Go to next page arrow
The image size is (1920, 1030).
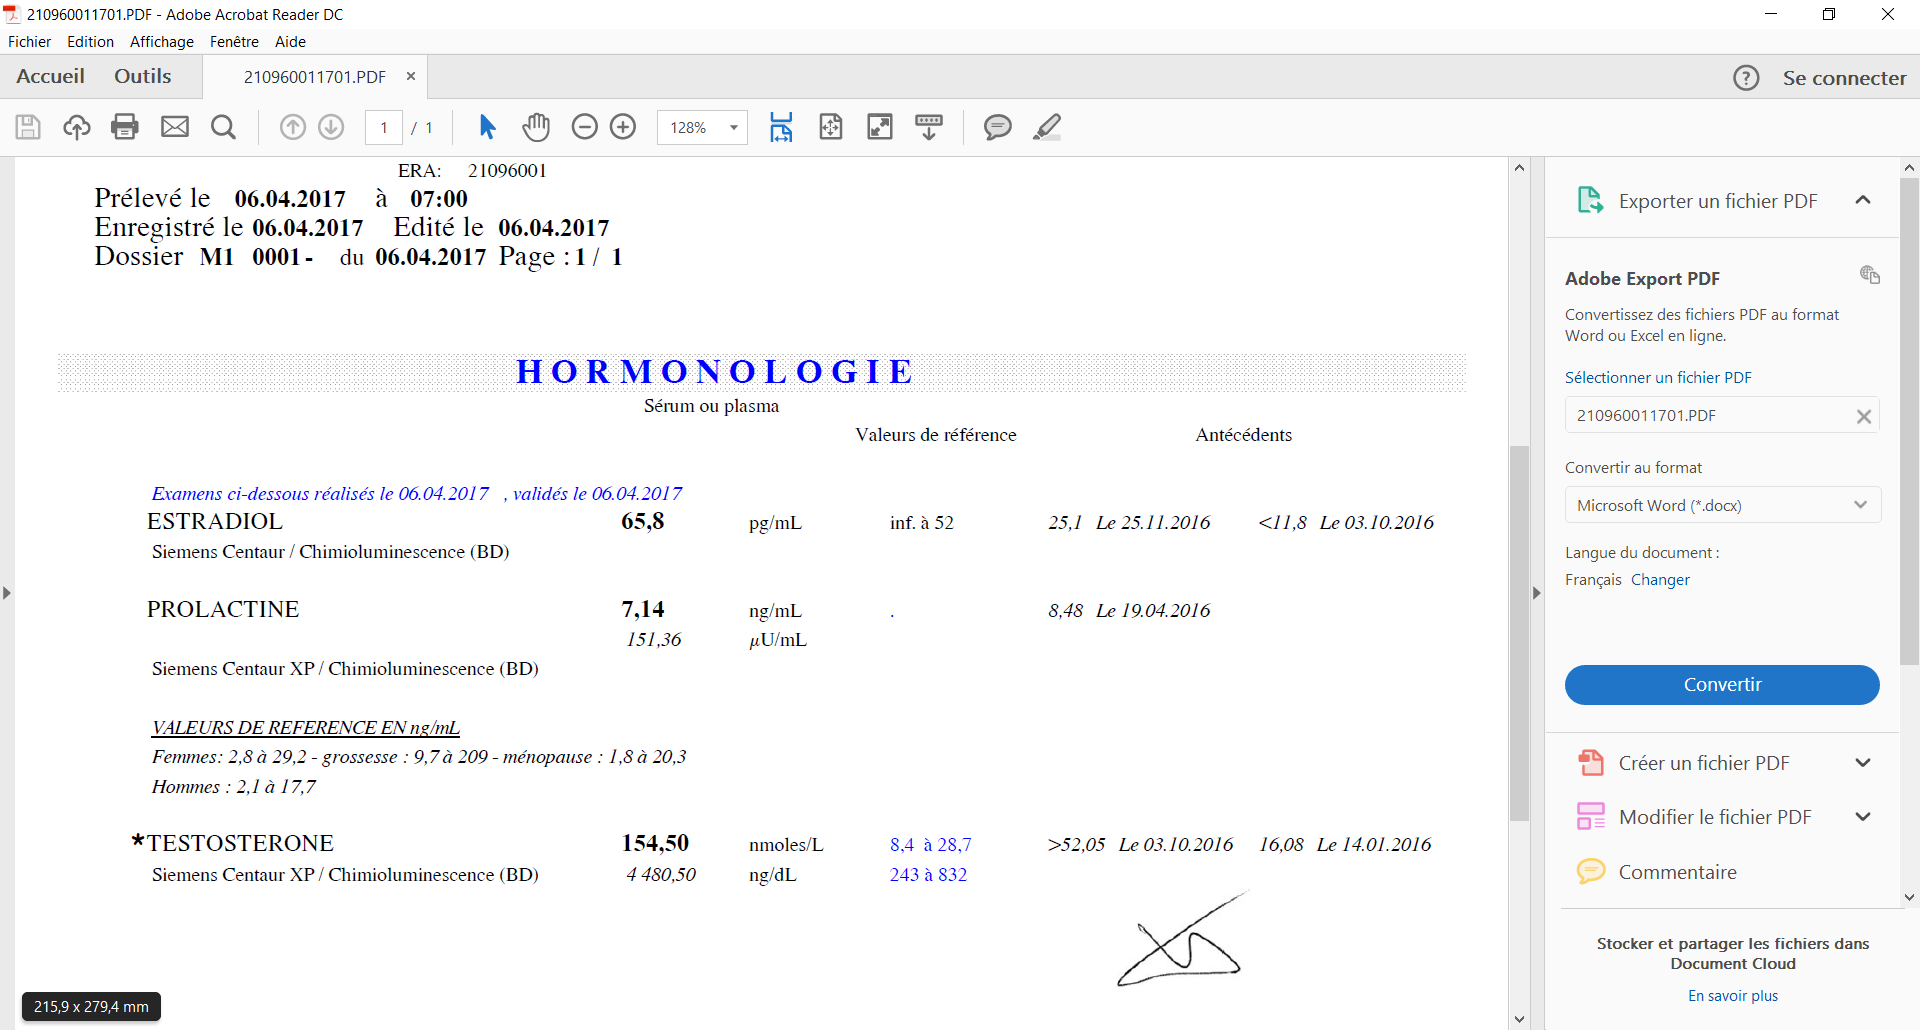[x=331, y=127]
